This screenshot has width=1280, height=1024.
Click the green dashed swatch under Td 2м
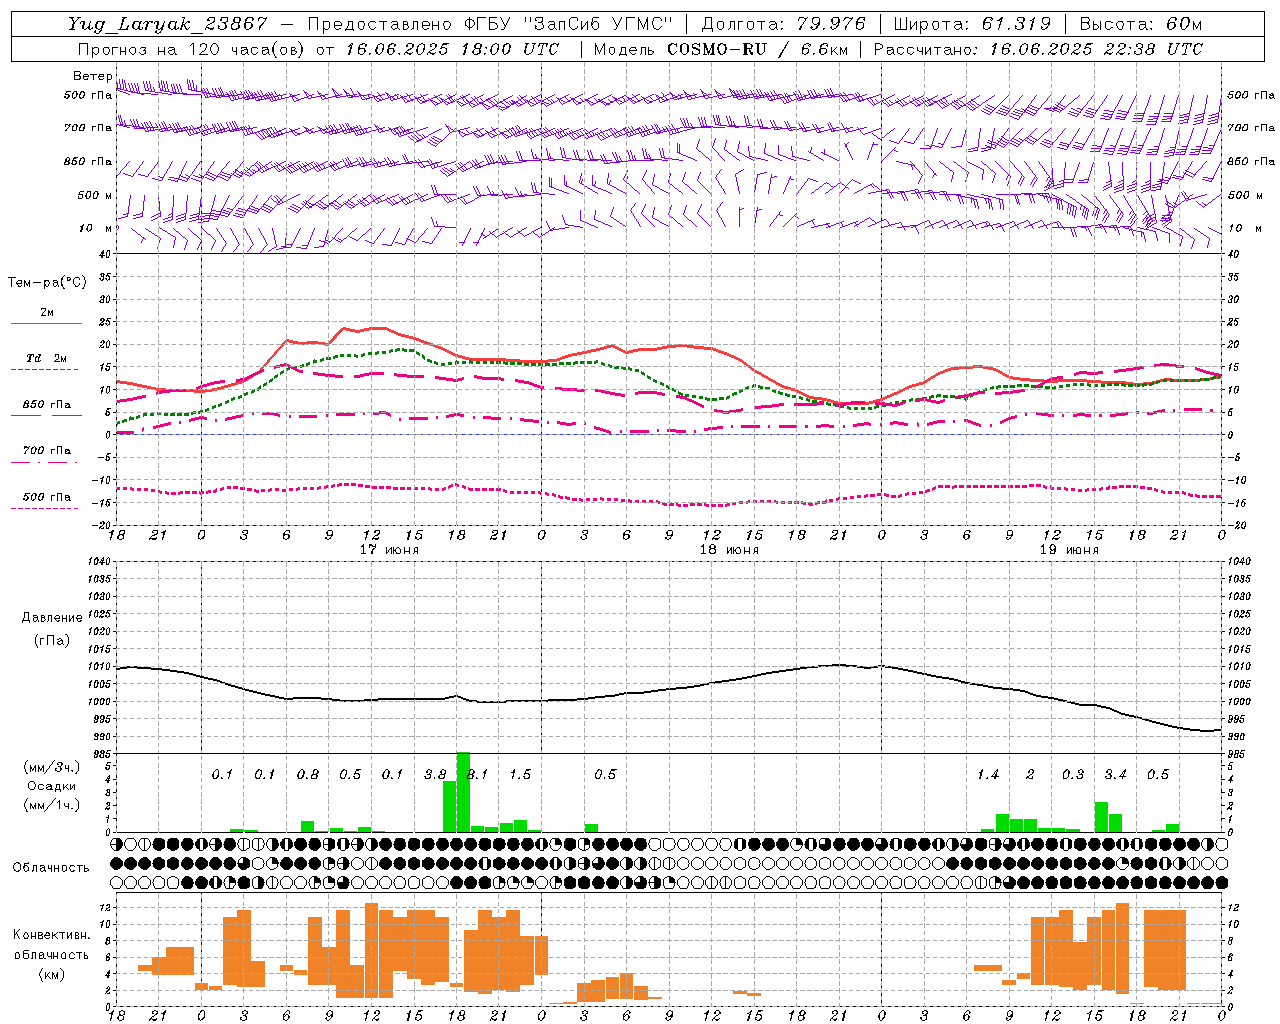point(46,370)
